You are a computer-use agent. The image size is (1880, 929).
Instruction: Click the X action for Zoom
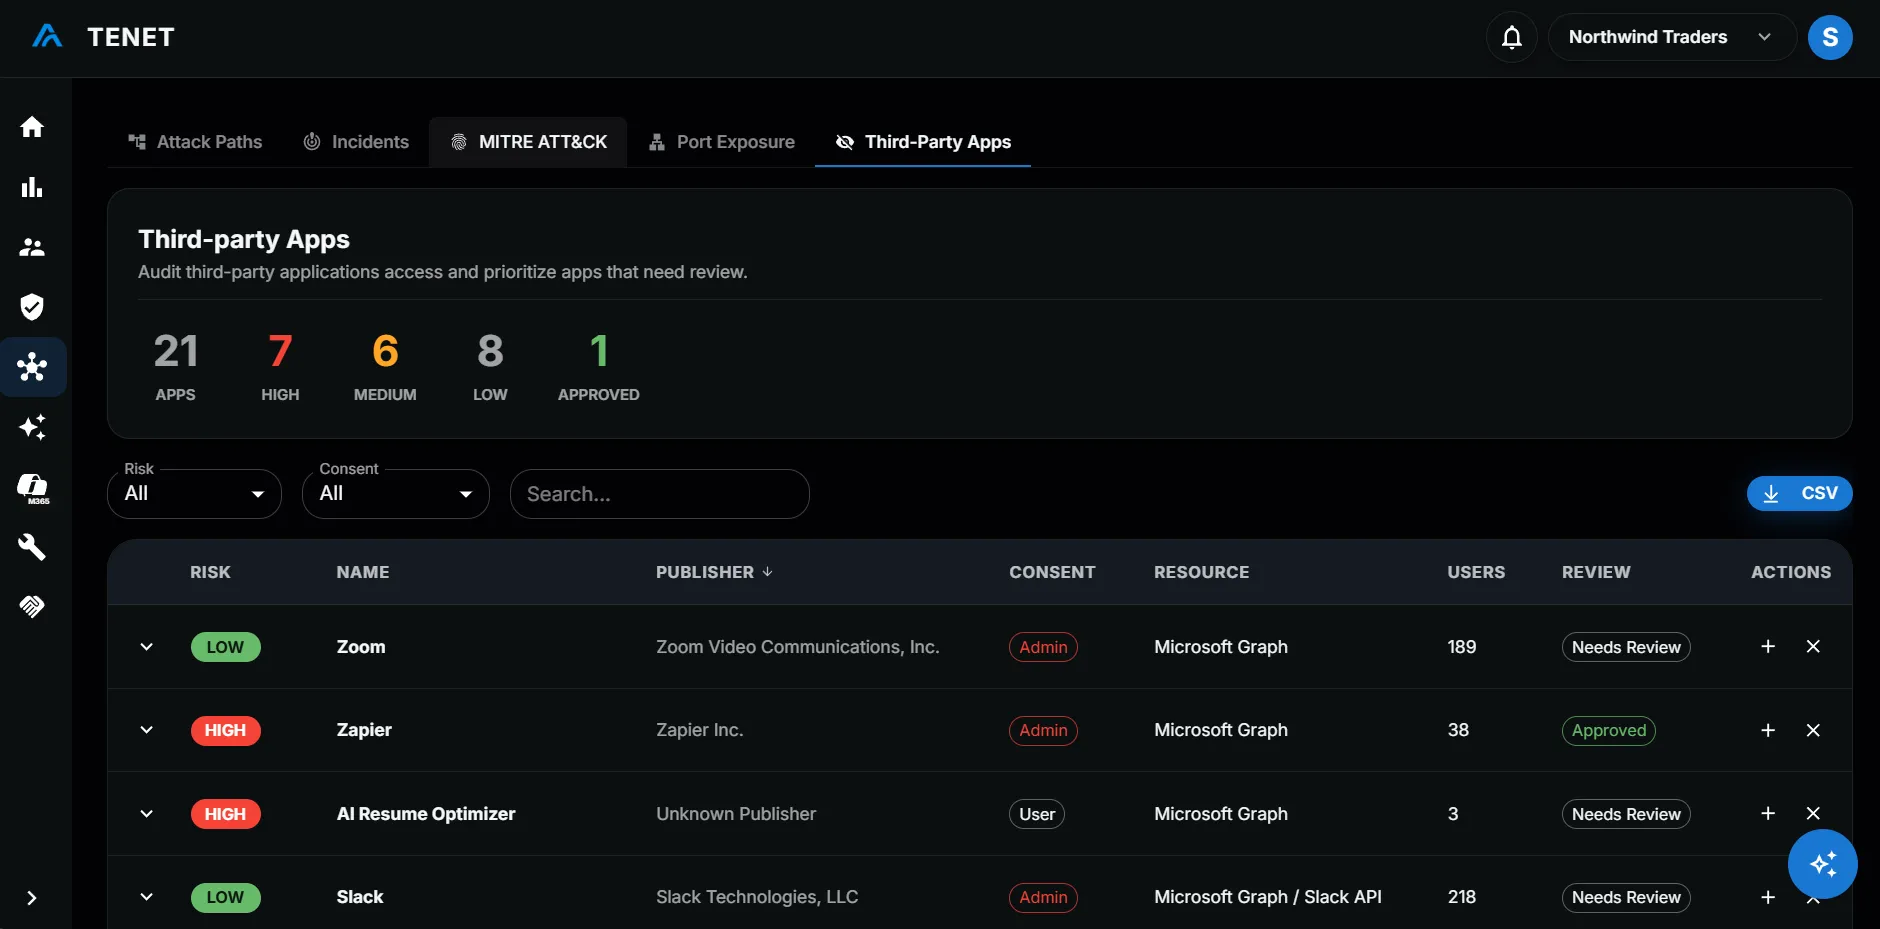coord(1813,647)
